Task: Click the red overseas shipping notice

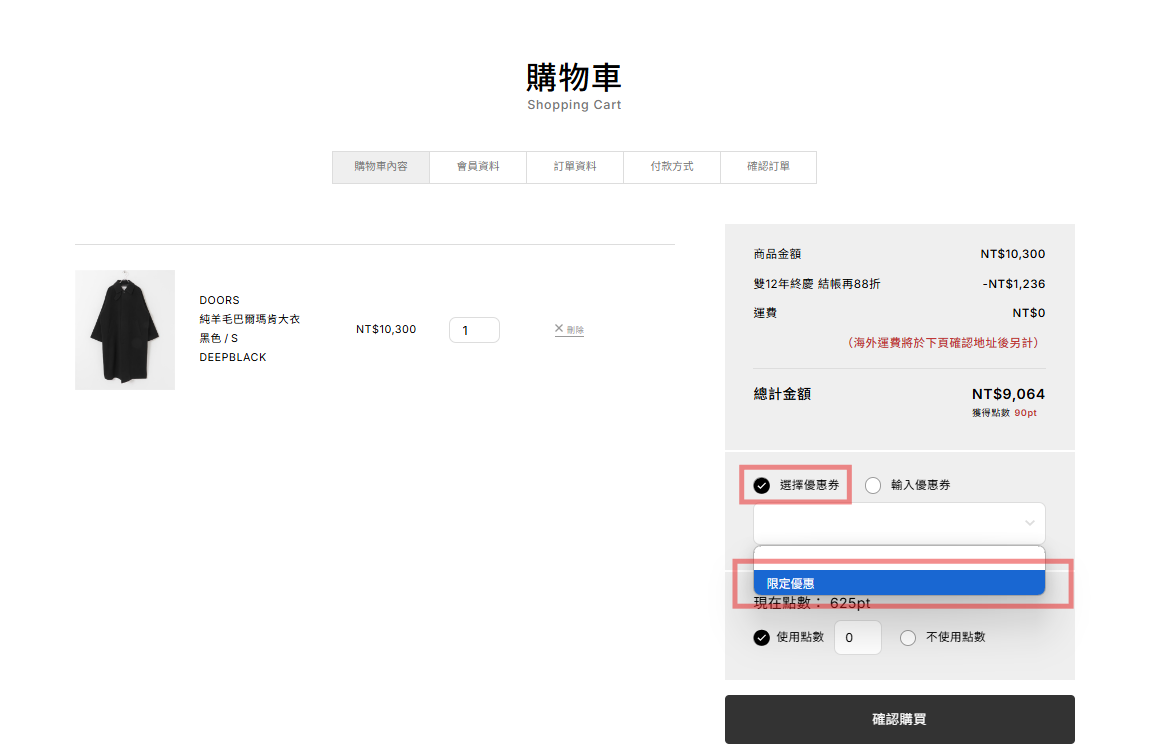Action: coord(943,343)
